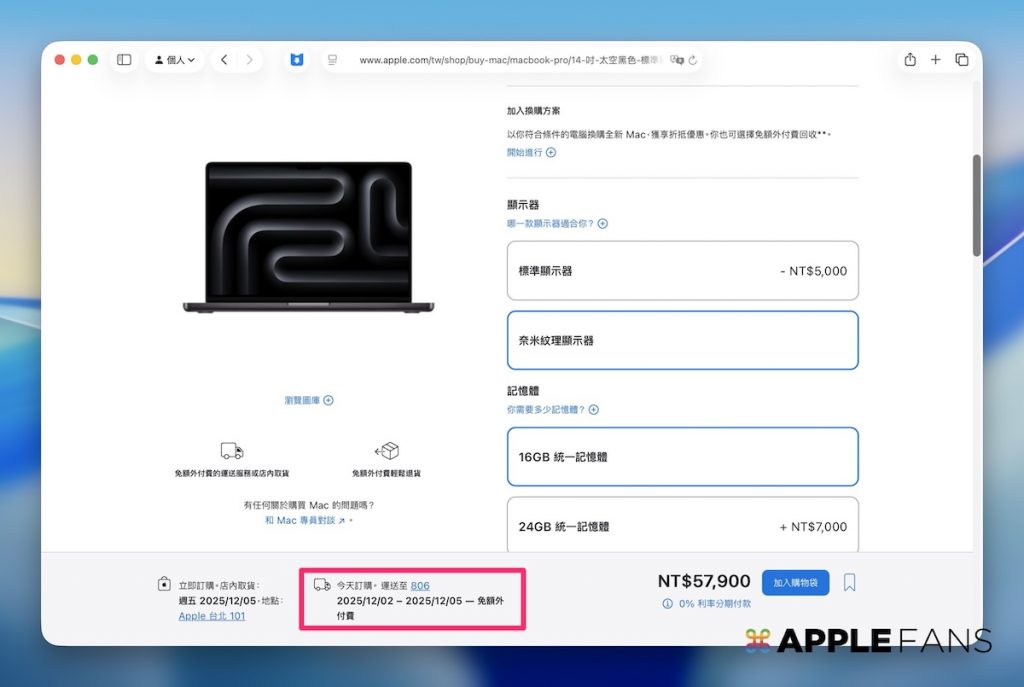Open the Share icon in toolbar
Screen dimensions: 1024x687
[910, 60]
